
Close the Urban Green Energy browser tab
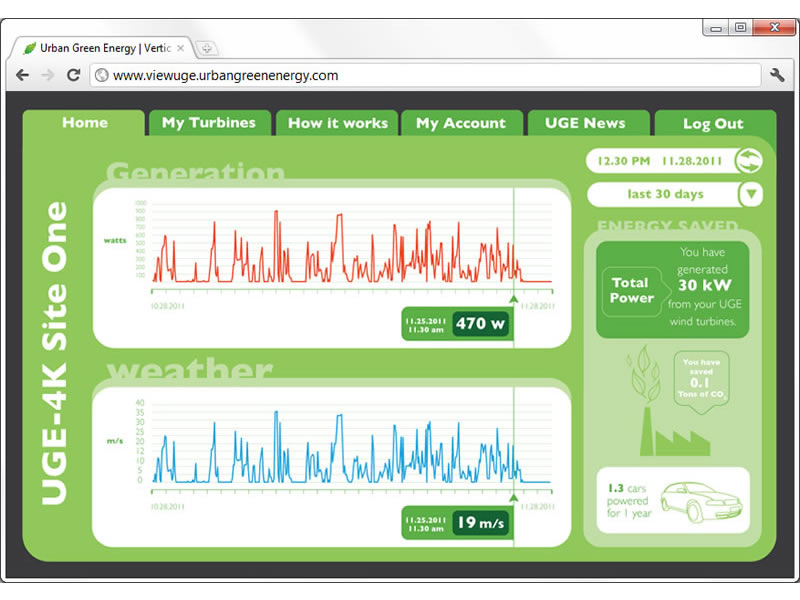[181, 48]
